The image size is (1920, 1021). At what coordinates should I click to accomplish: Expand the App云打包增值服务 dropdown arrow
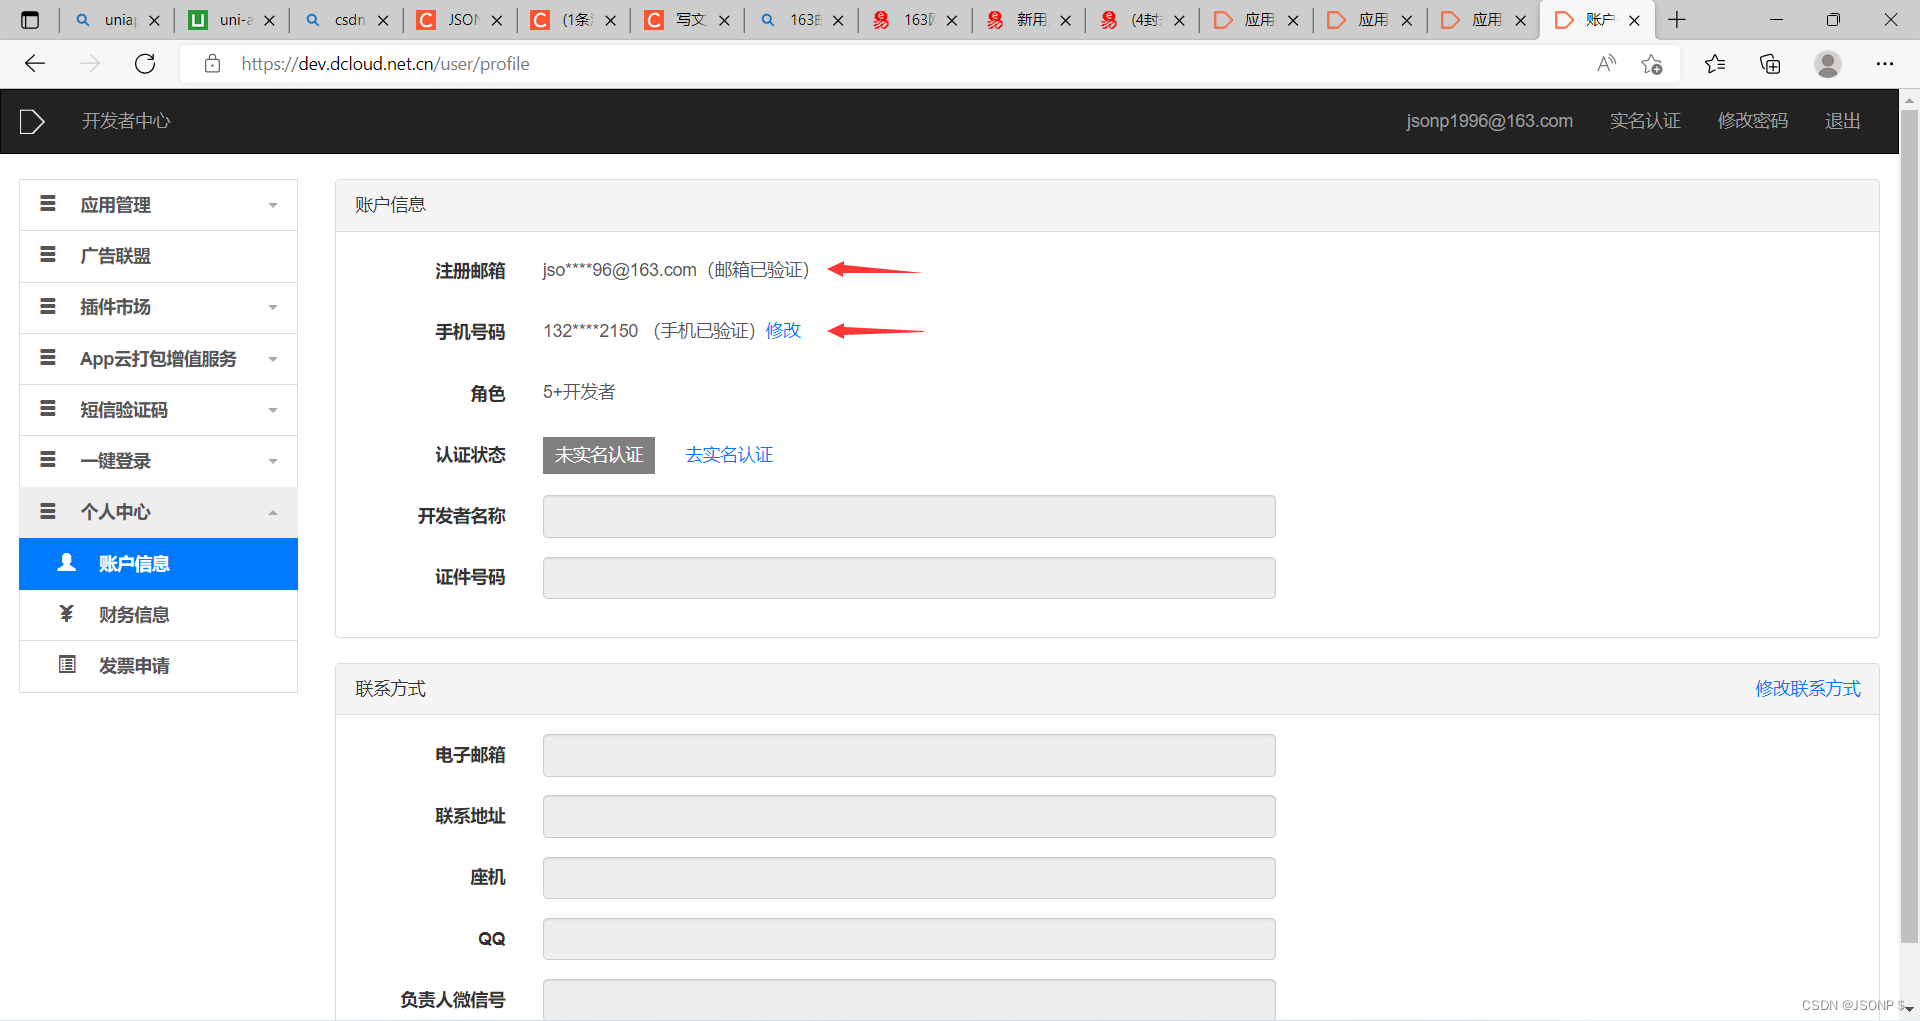pos(273,359)
